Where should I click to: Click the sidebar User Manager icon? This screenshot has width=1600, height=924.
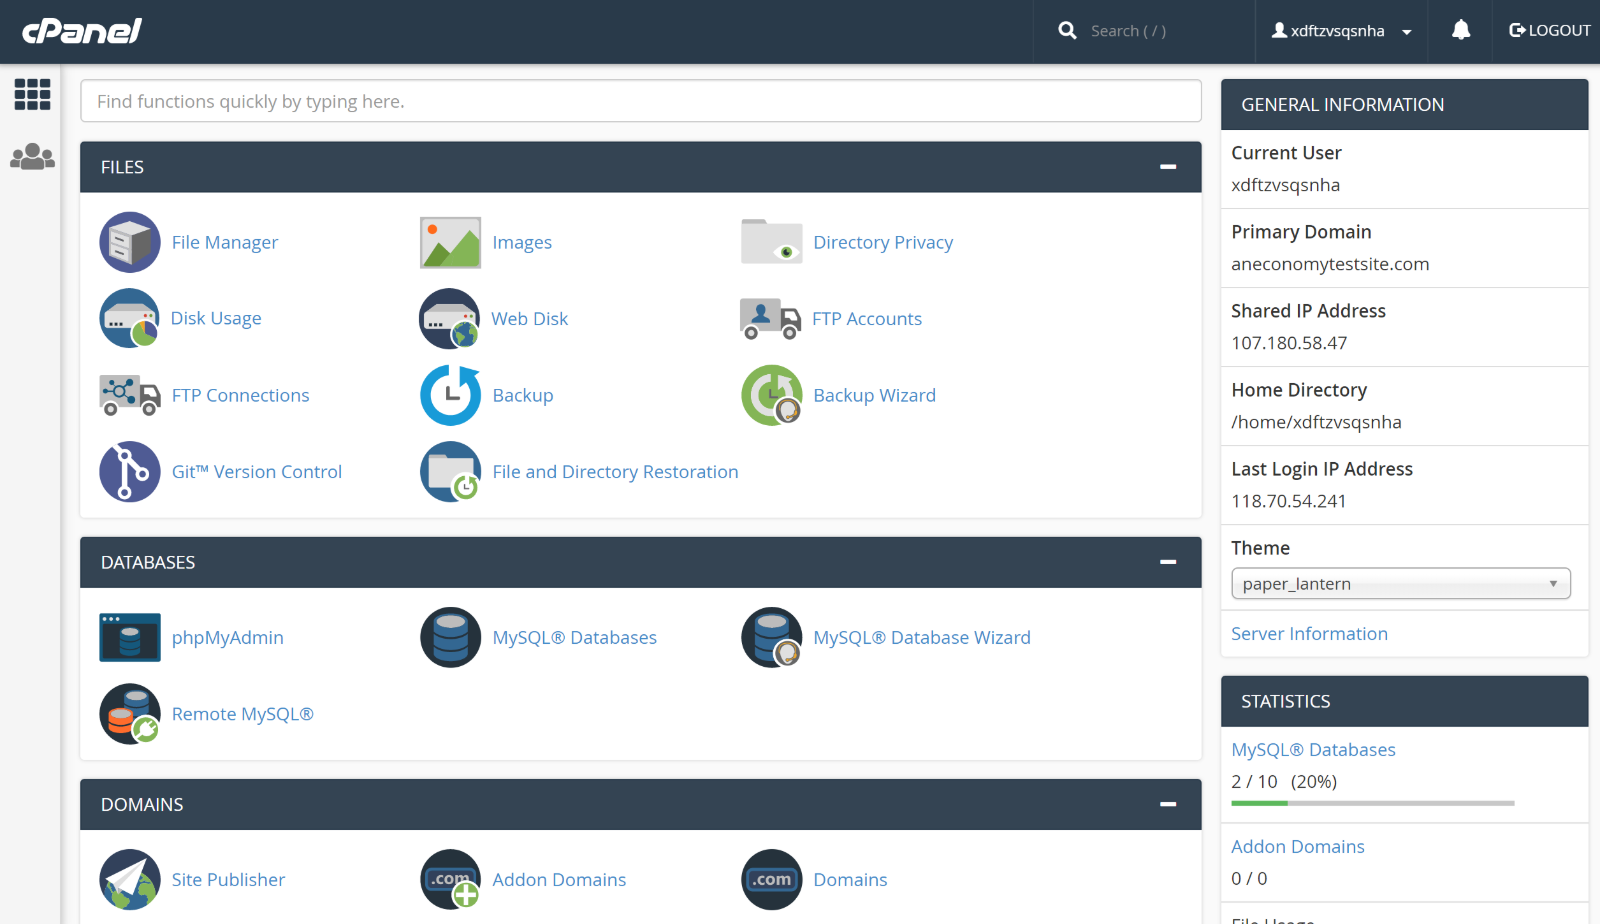pos(33,156)
